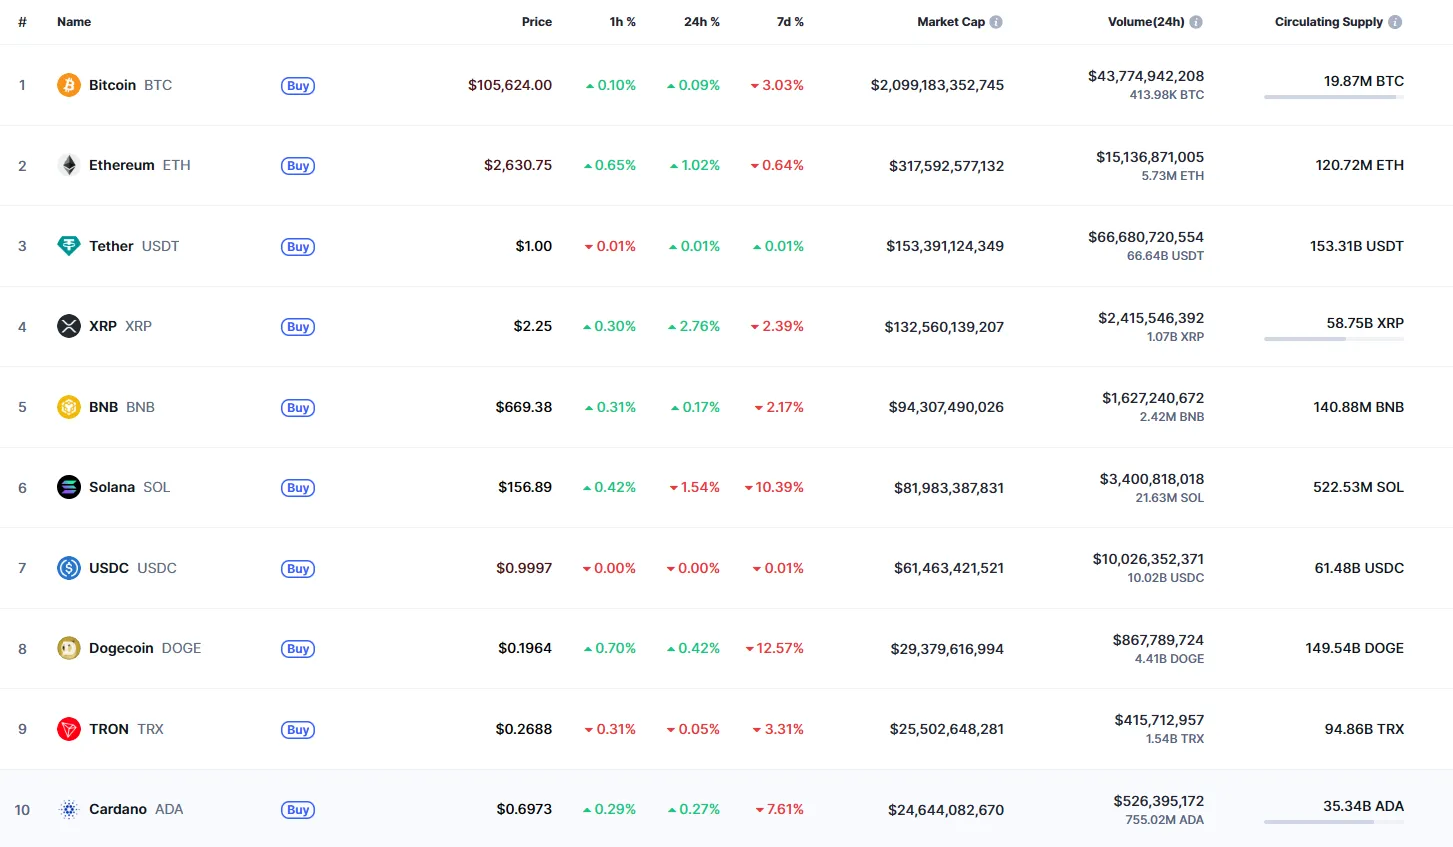Open the Circulating Supply info icon

(x=1395, y=22)
